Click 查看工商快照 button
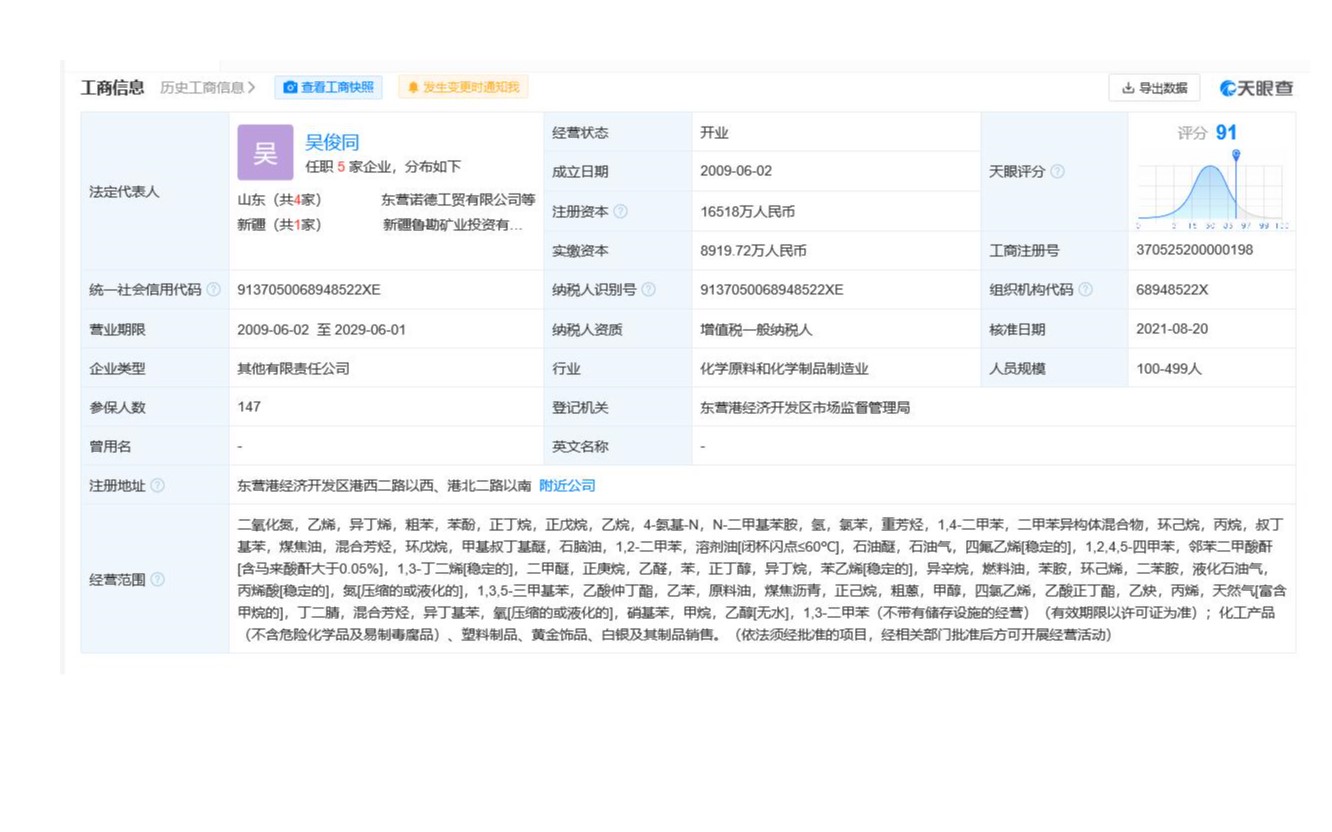 [329, 88]
